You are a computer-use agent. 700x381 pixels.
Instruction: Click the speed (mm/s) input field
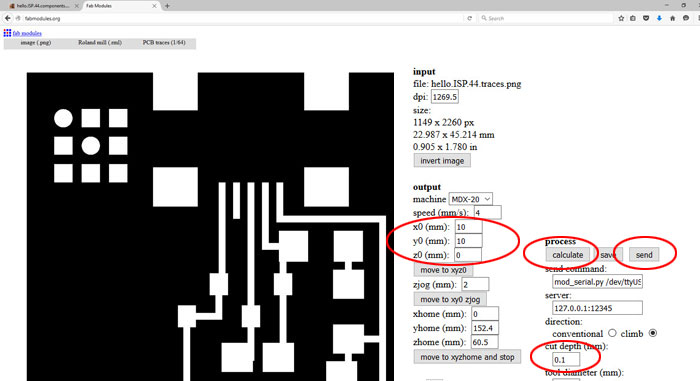coord(488,213)
